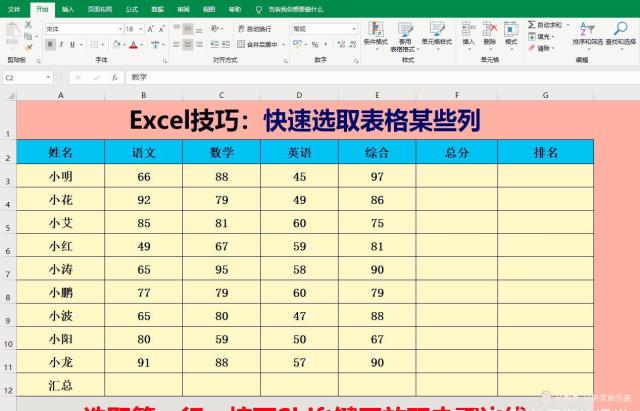Click the Increase Indent icon
Viewport: 640px width, 411px height.
[226, 44]
